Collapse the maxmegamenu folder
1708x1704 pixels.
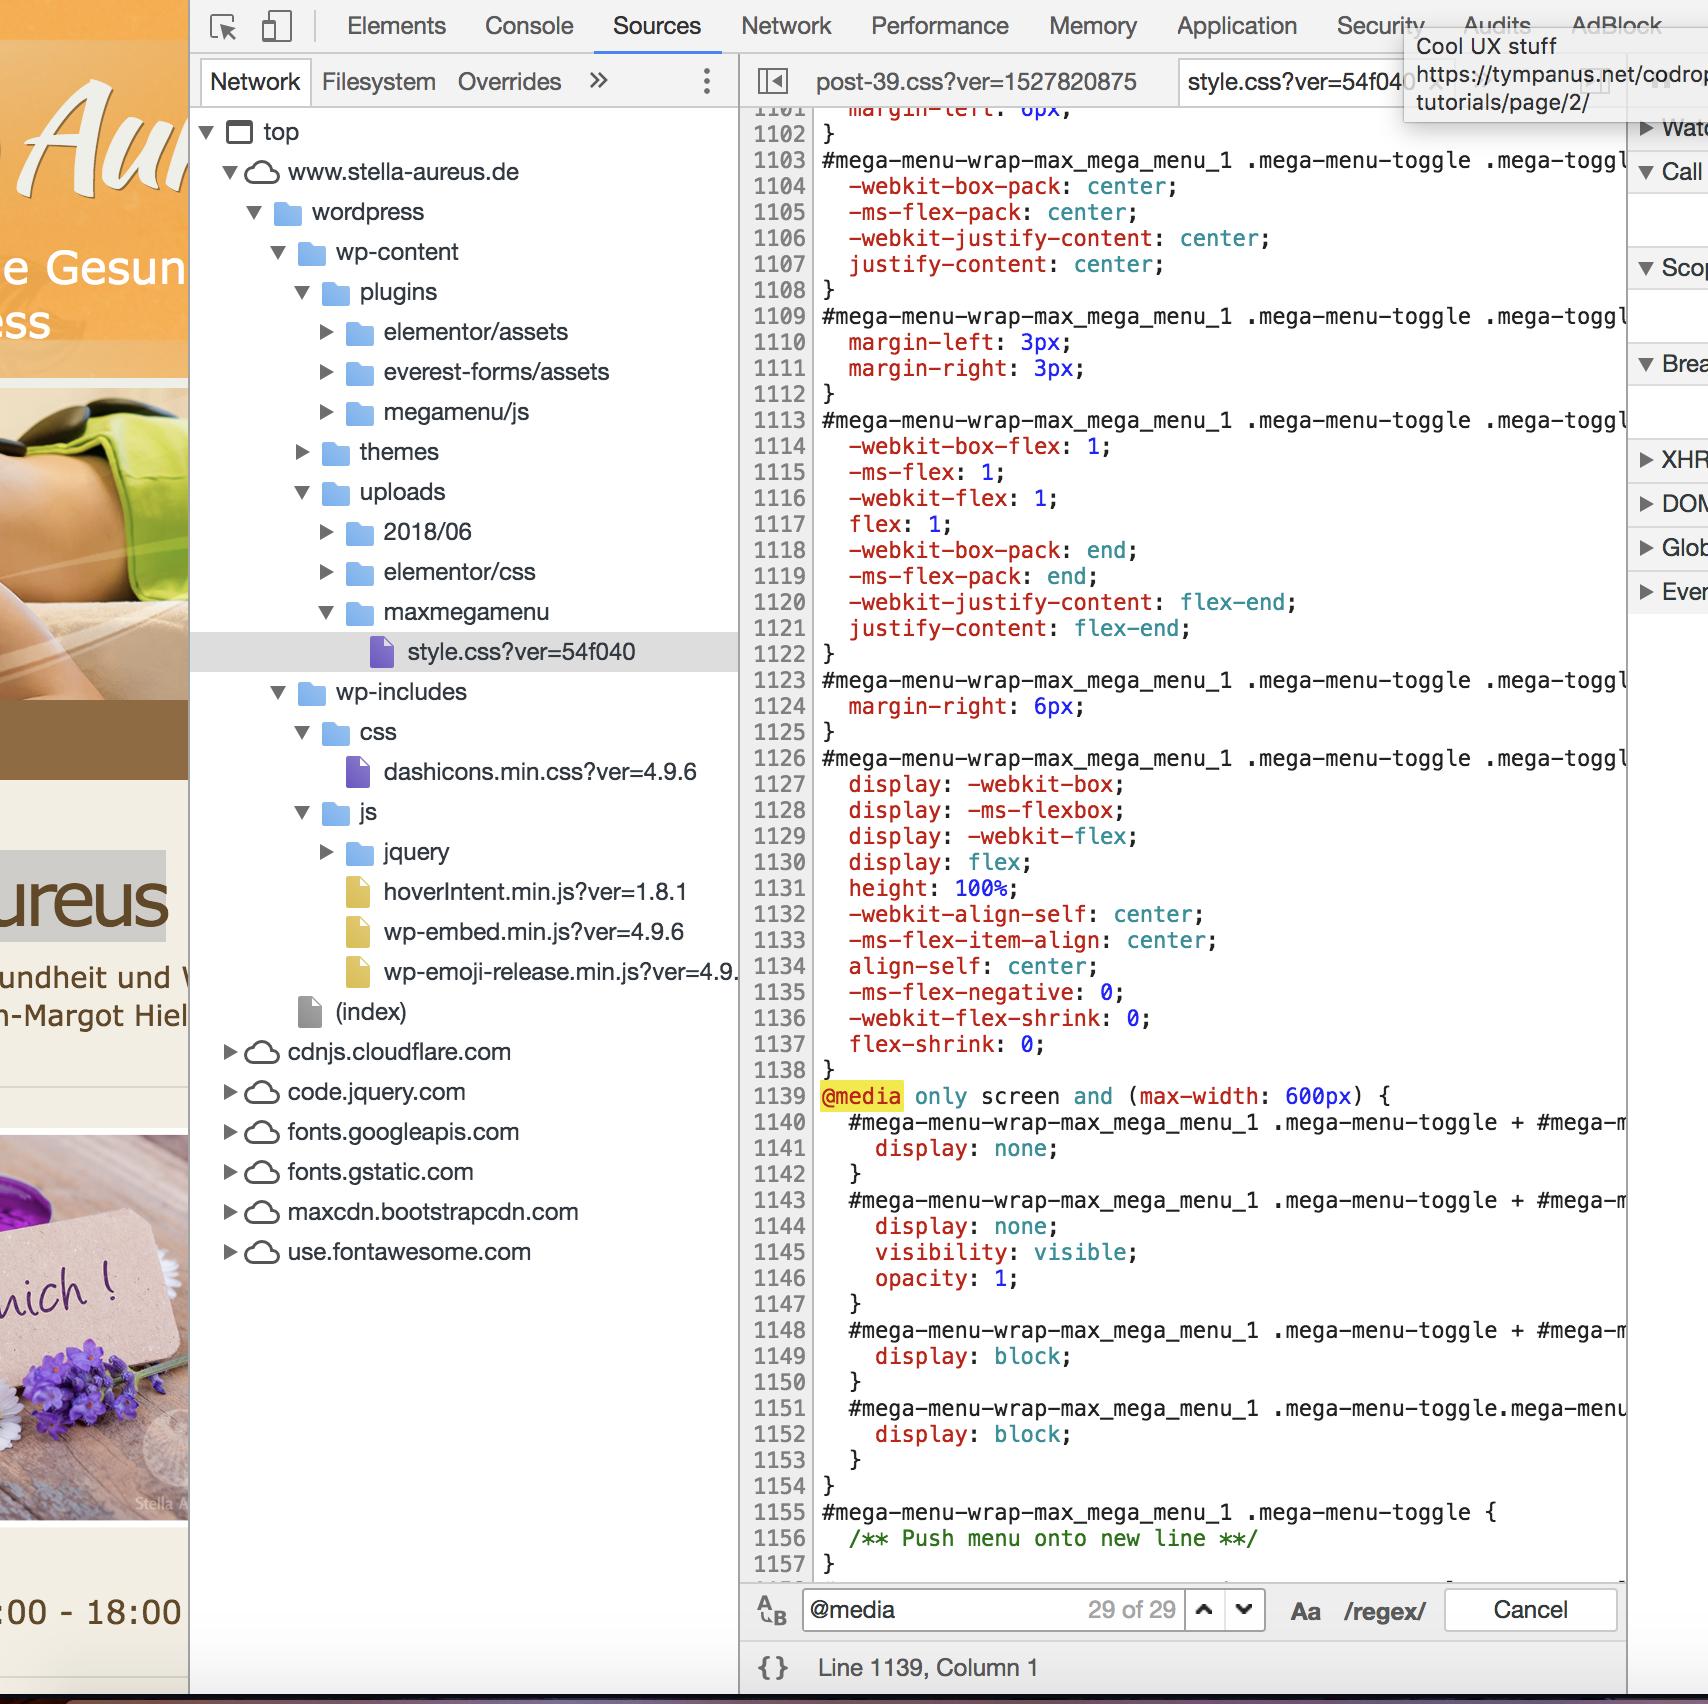pyautogui.click(x=326, y=612)
